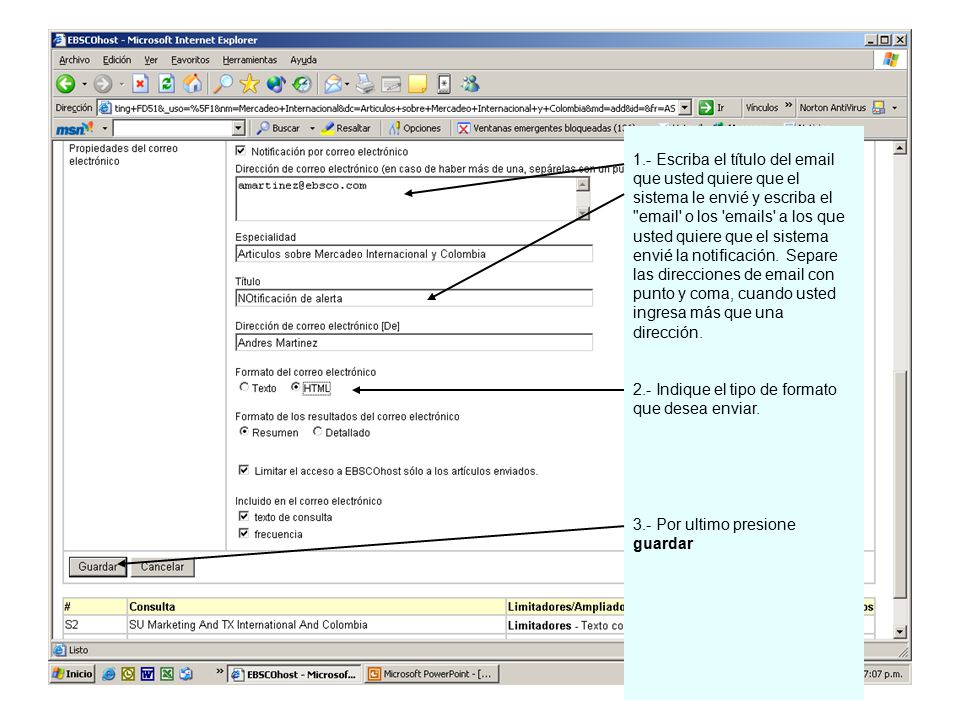Click the device-shaped toolbar icon
Screen dimensions: 960x720
444,84
